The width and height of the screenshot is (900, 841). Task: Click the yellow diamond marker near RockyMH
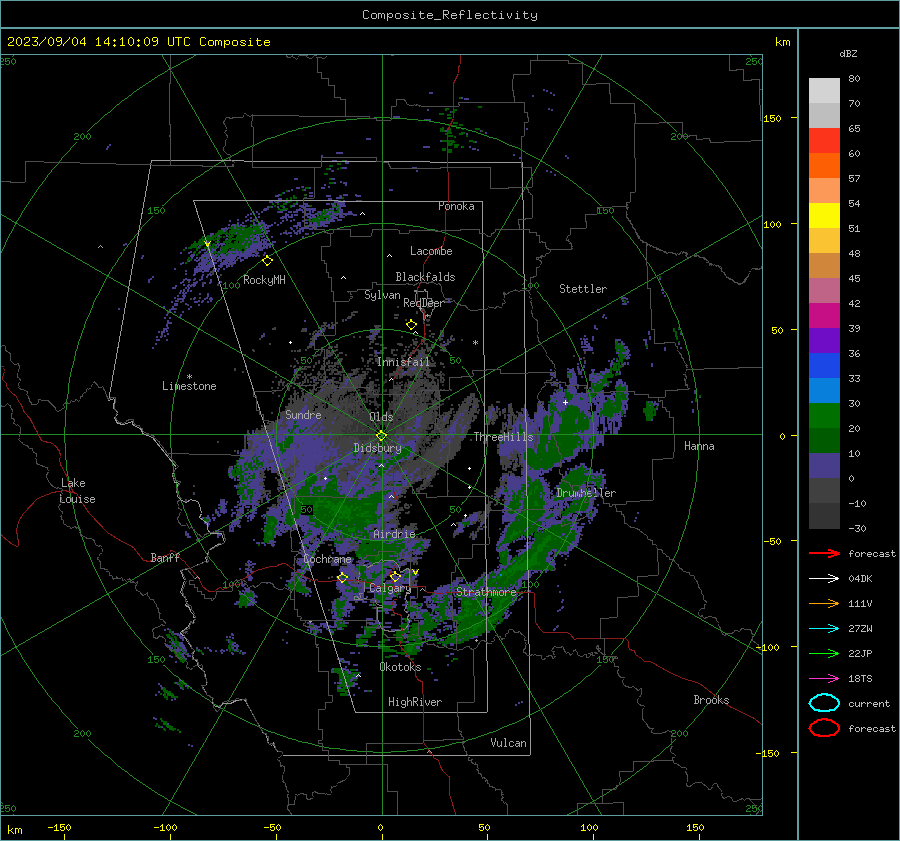click(x=267, y=261)
